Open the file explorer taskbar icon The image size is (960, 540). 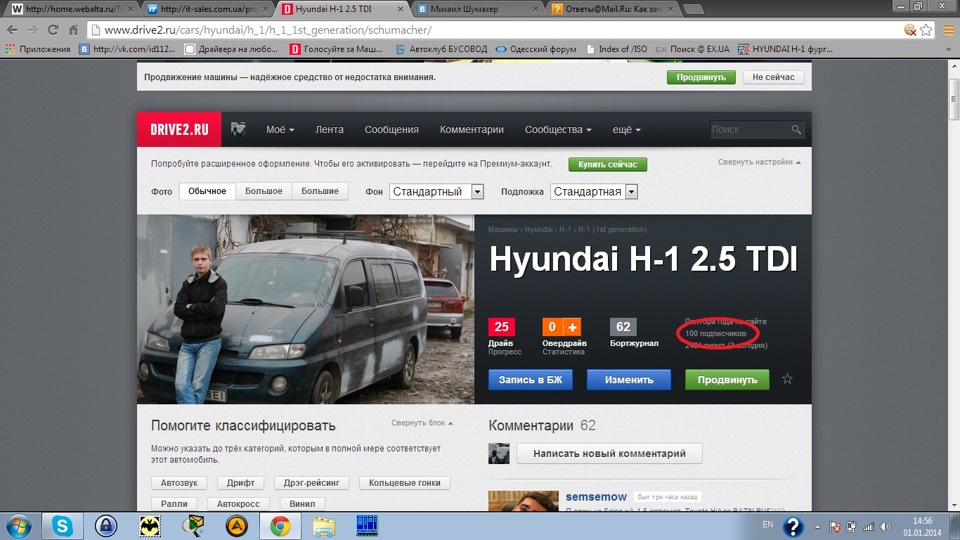(324, 526)
